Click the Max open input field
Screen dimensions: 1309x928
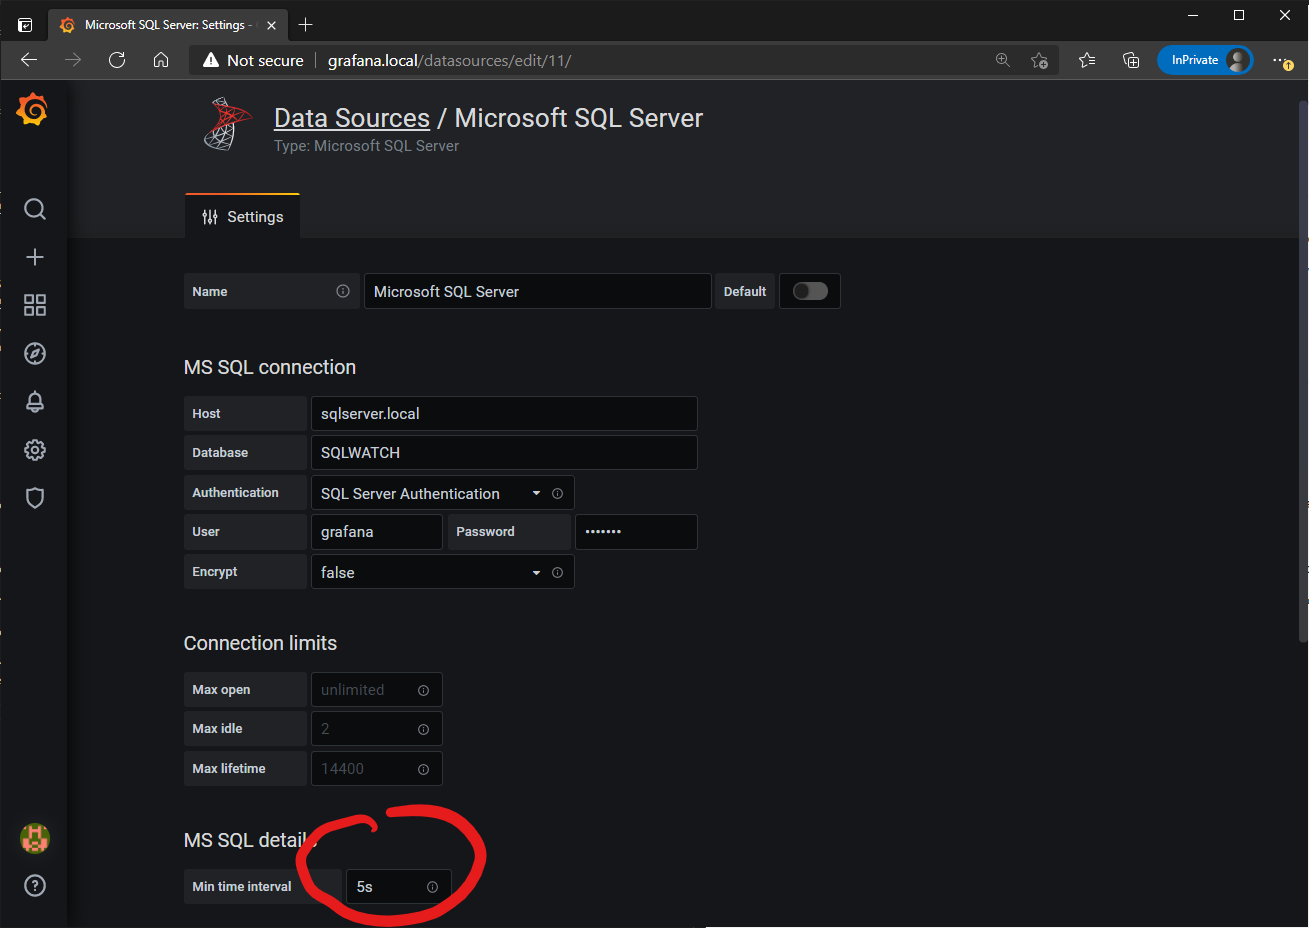pyautogui.click(x=377, y=690)
